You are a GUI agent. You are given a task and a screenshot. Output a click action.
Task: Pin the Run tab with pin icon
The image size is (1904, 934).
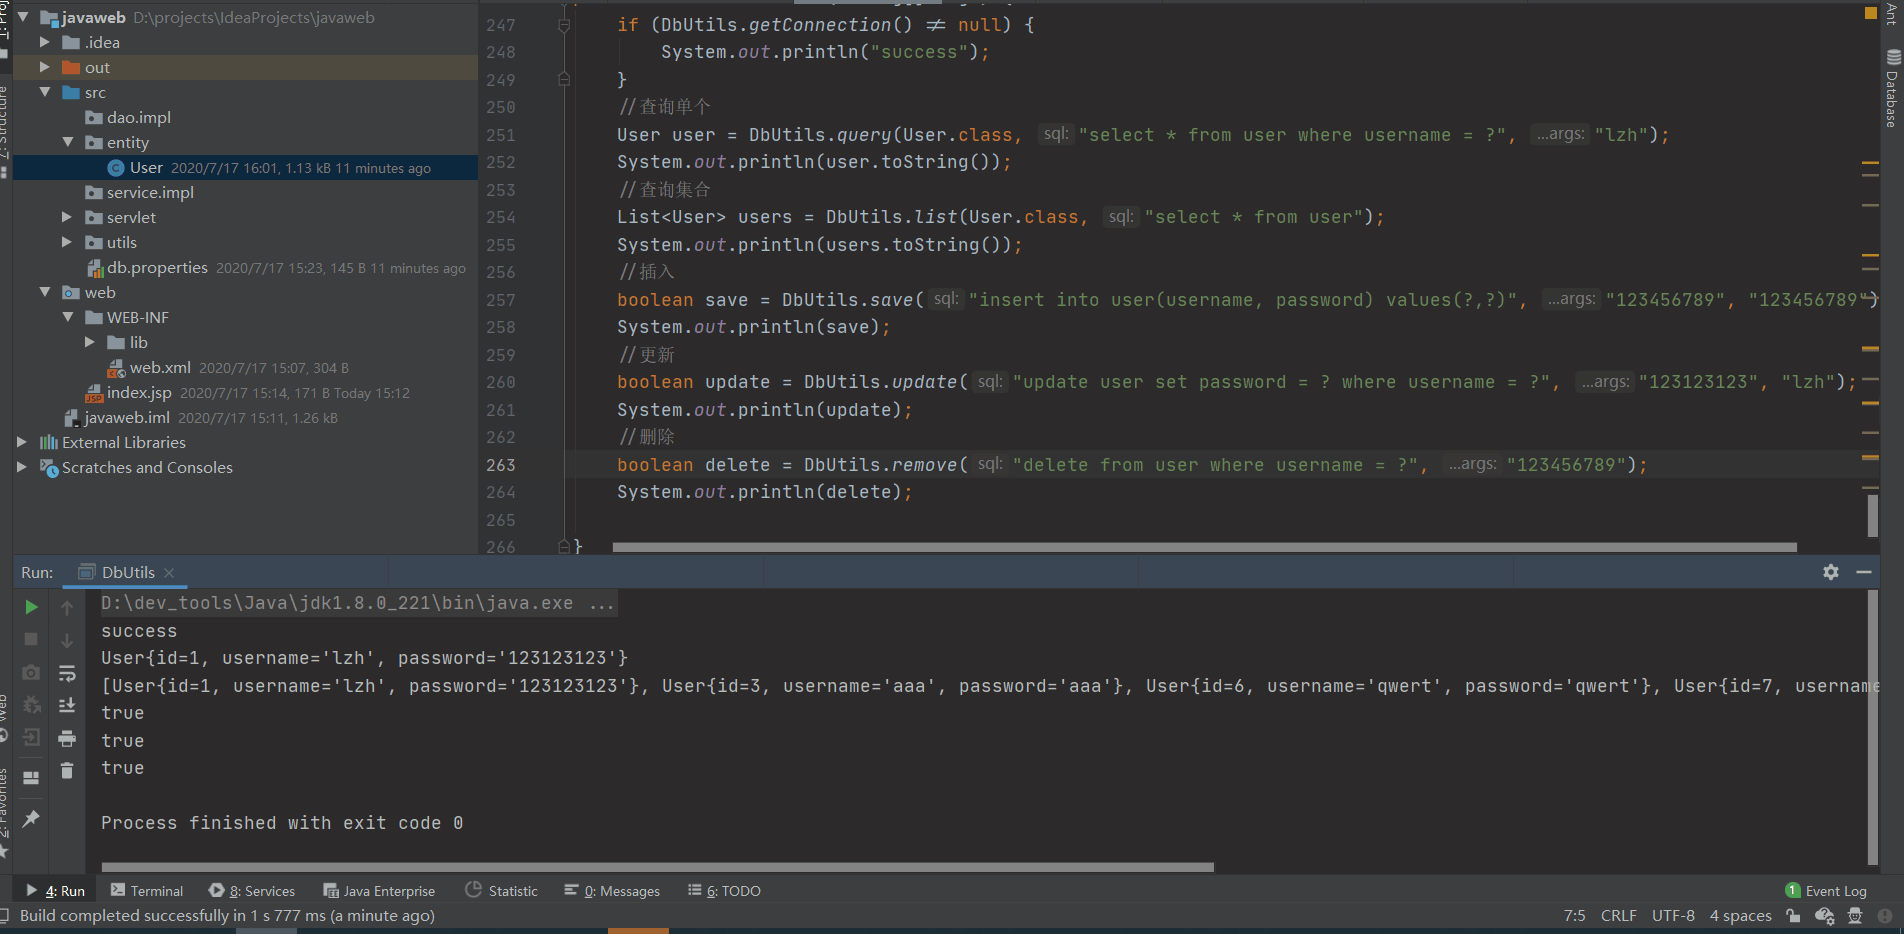31,818
